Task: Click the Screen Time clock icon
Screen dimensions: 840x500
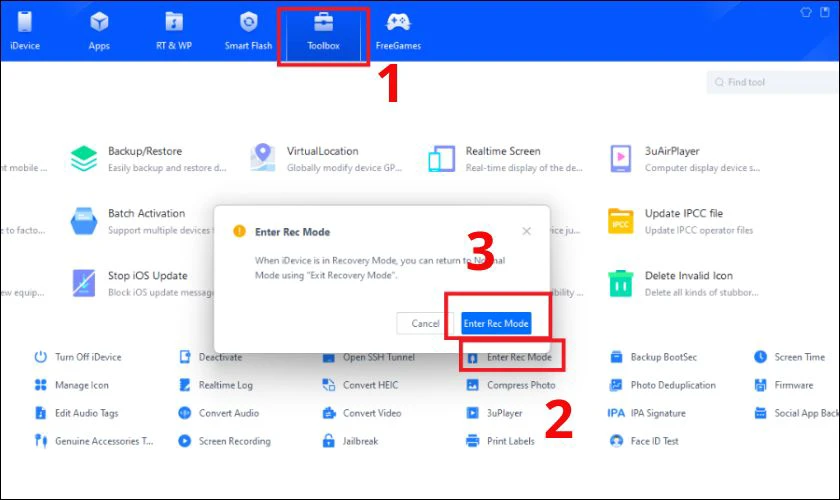Action: [760, 357]
